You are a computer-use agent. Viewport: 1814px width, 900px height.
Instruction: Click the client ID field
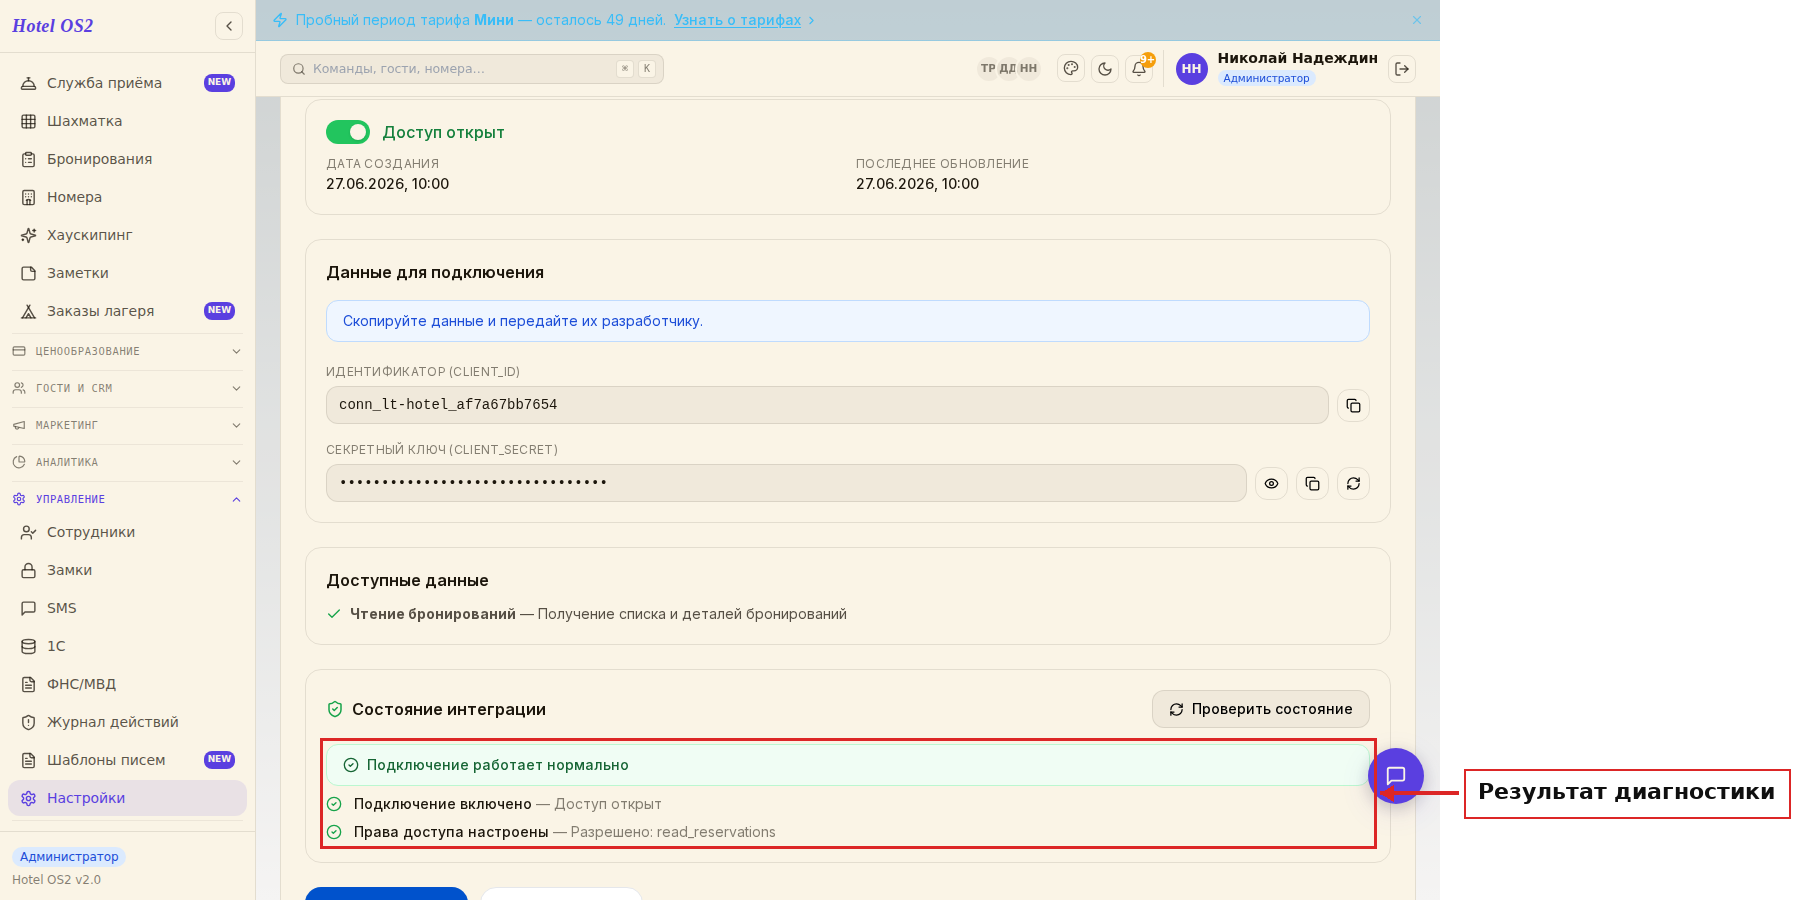[827, 405]
